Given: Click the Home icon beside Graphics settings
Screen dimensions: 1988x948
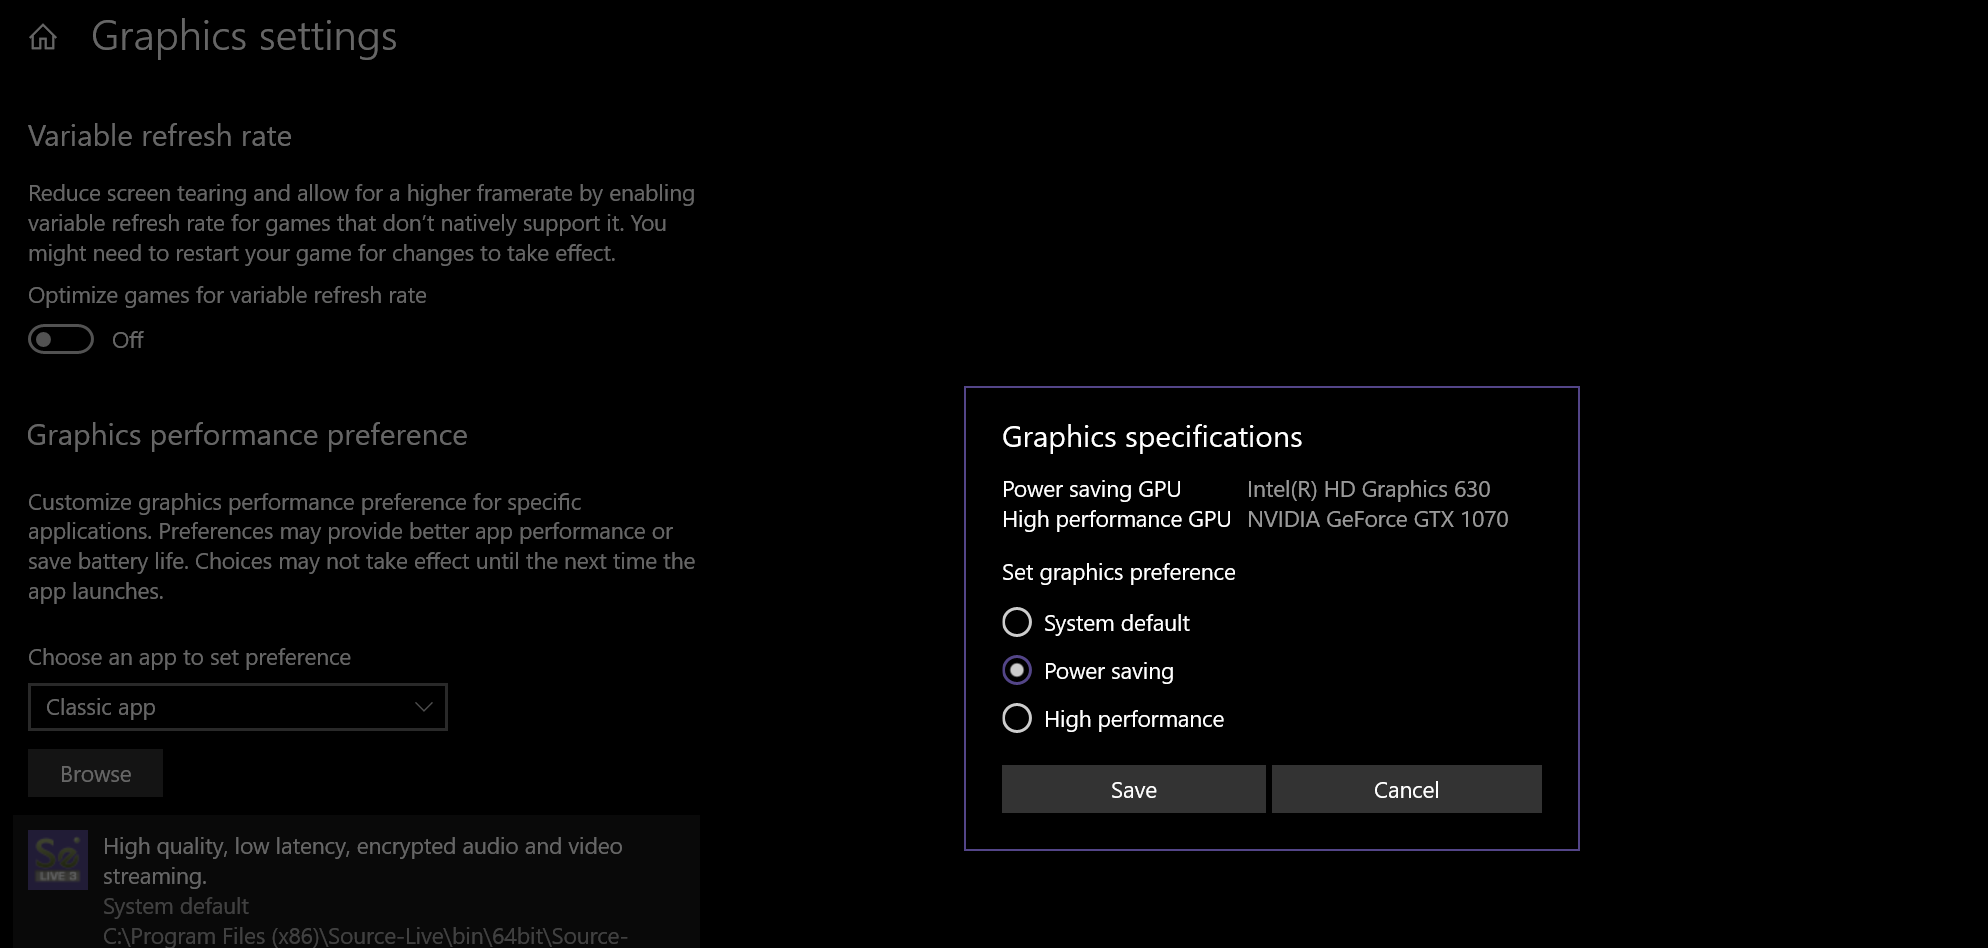Looking at the screenshot, I should (43, 38).
